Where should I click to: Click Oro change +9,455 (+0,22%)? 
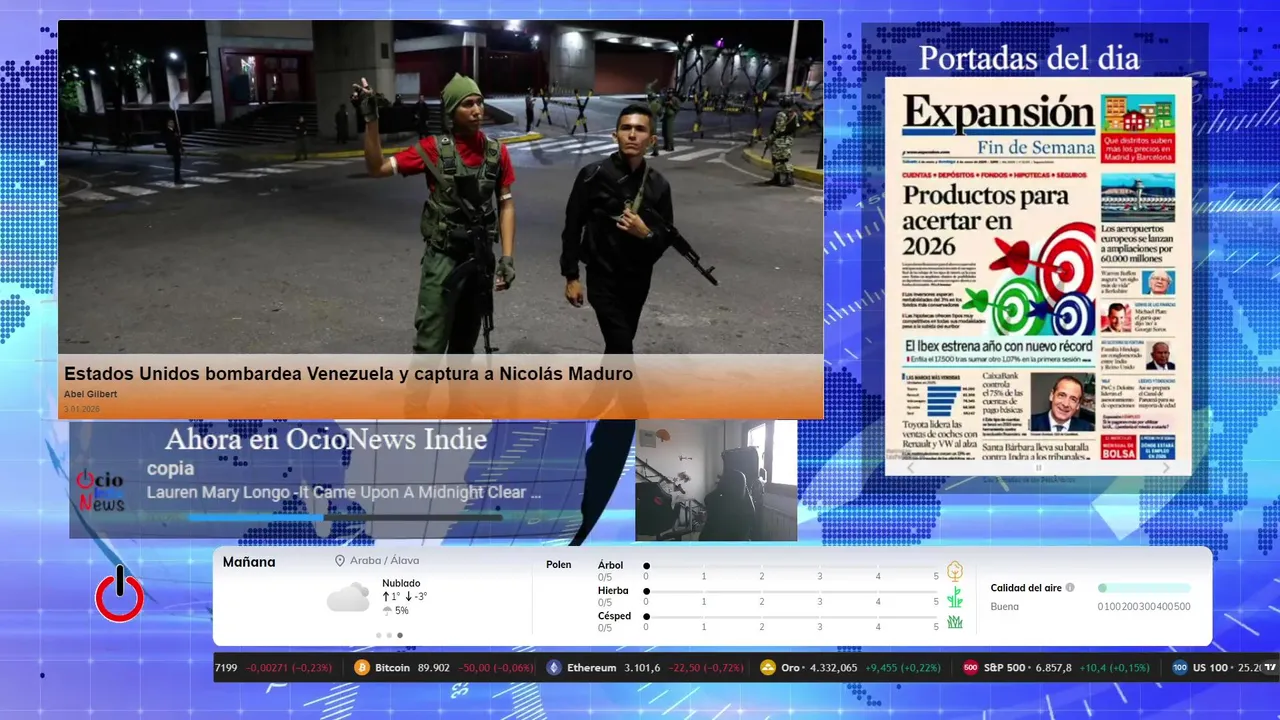click(903, 668)
